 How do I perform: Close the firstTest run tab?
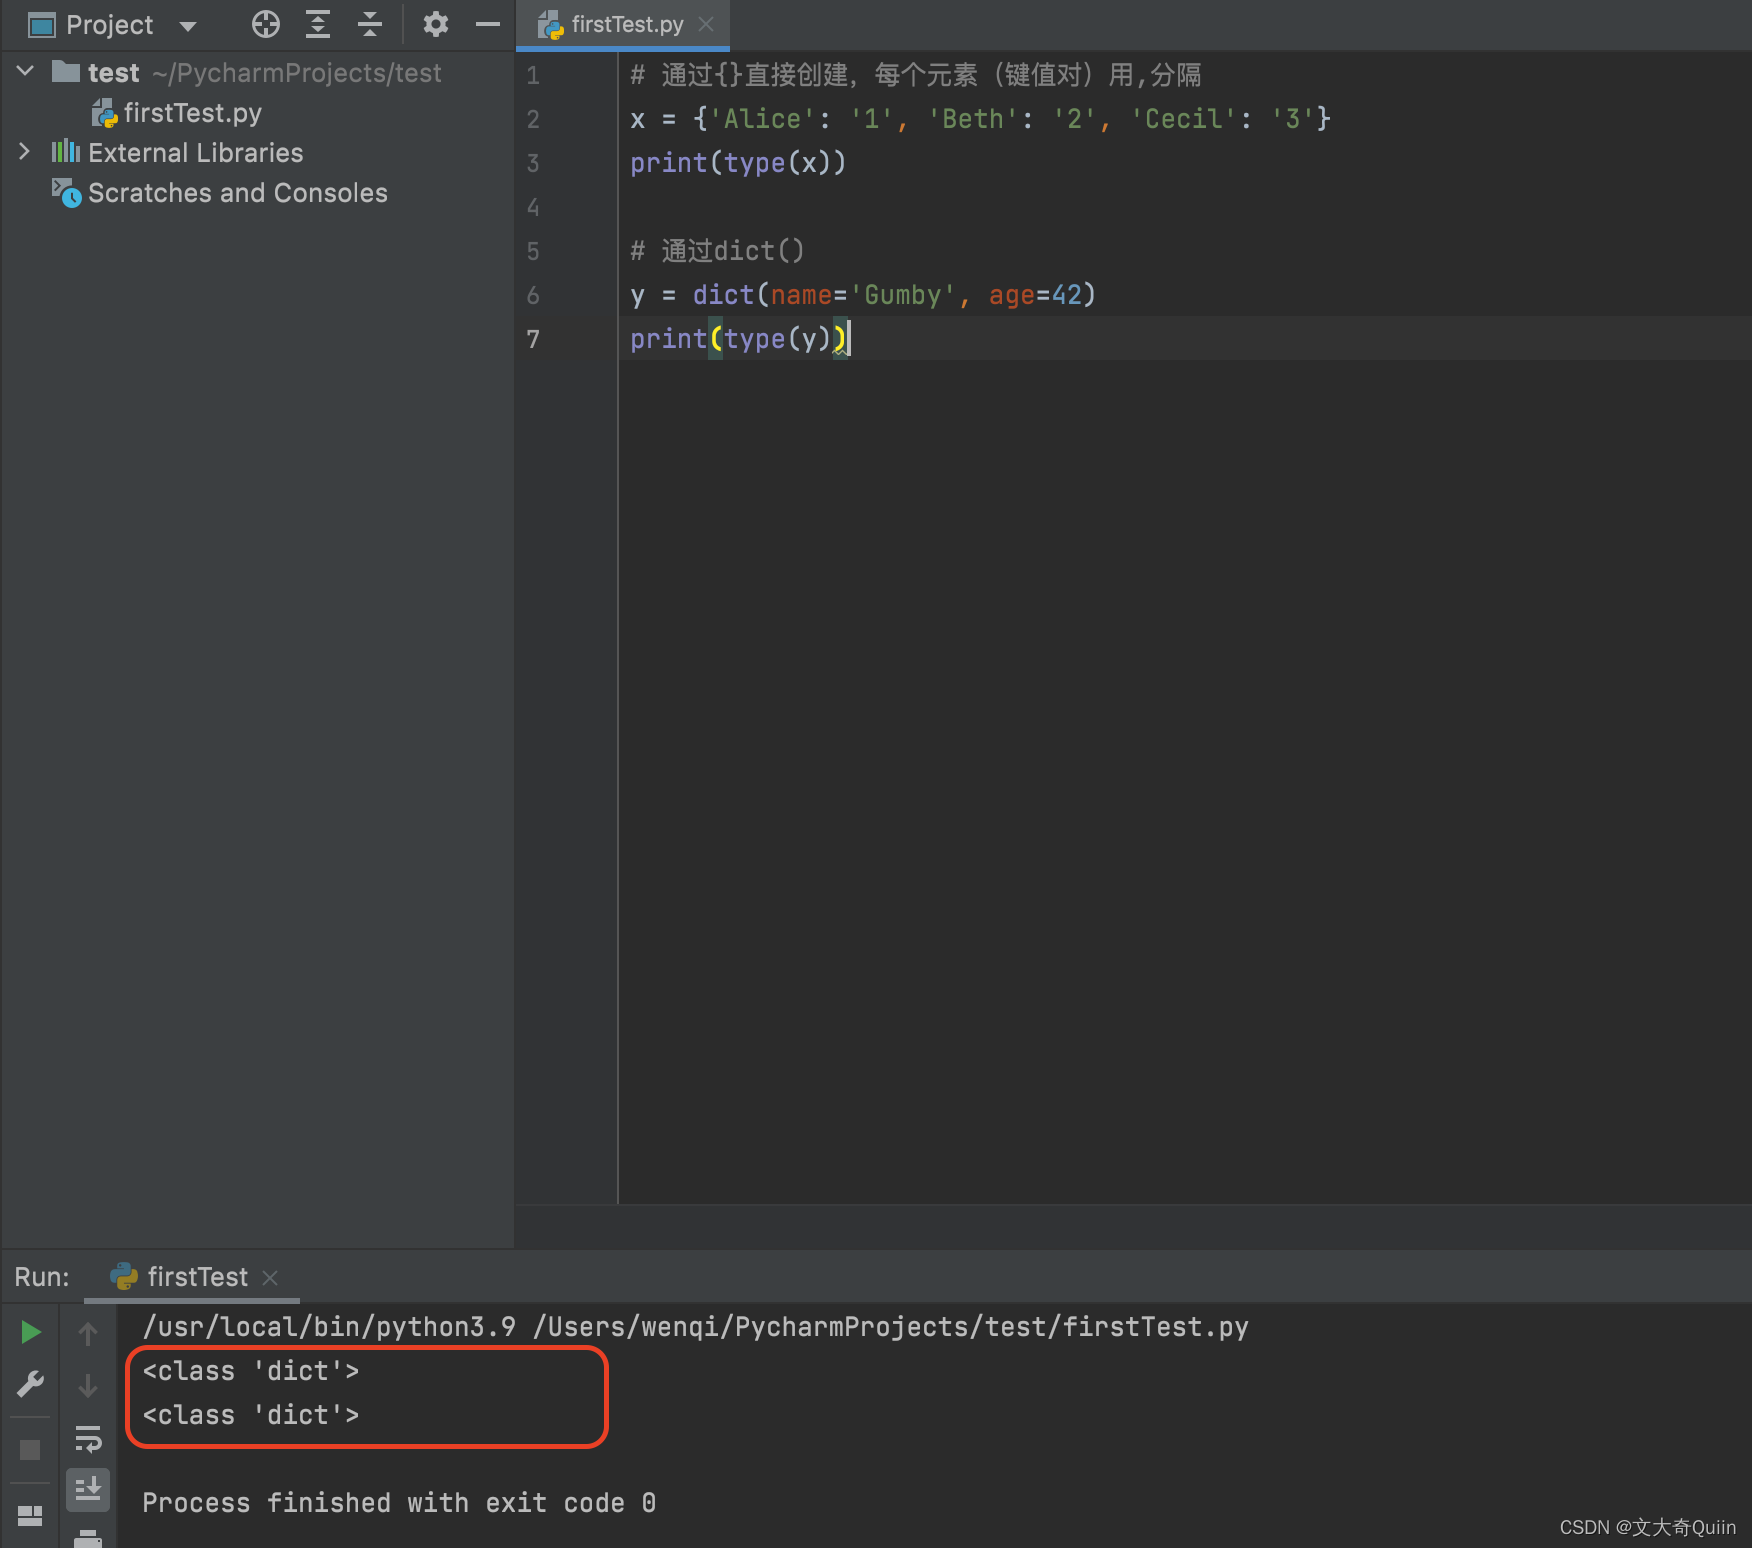[269, 1277]
